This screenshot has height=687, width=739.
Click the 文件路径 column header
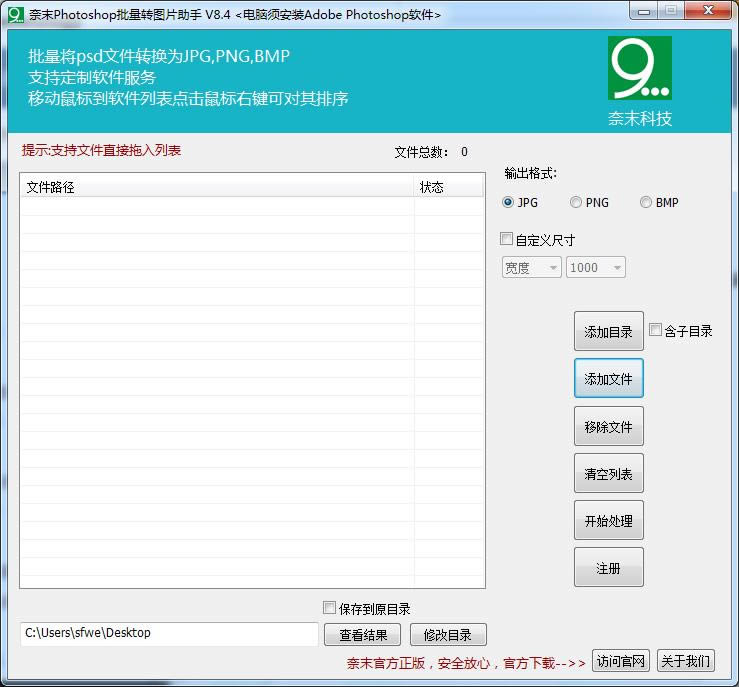[217, 187]
